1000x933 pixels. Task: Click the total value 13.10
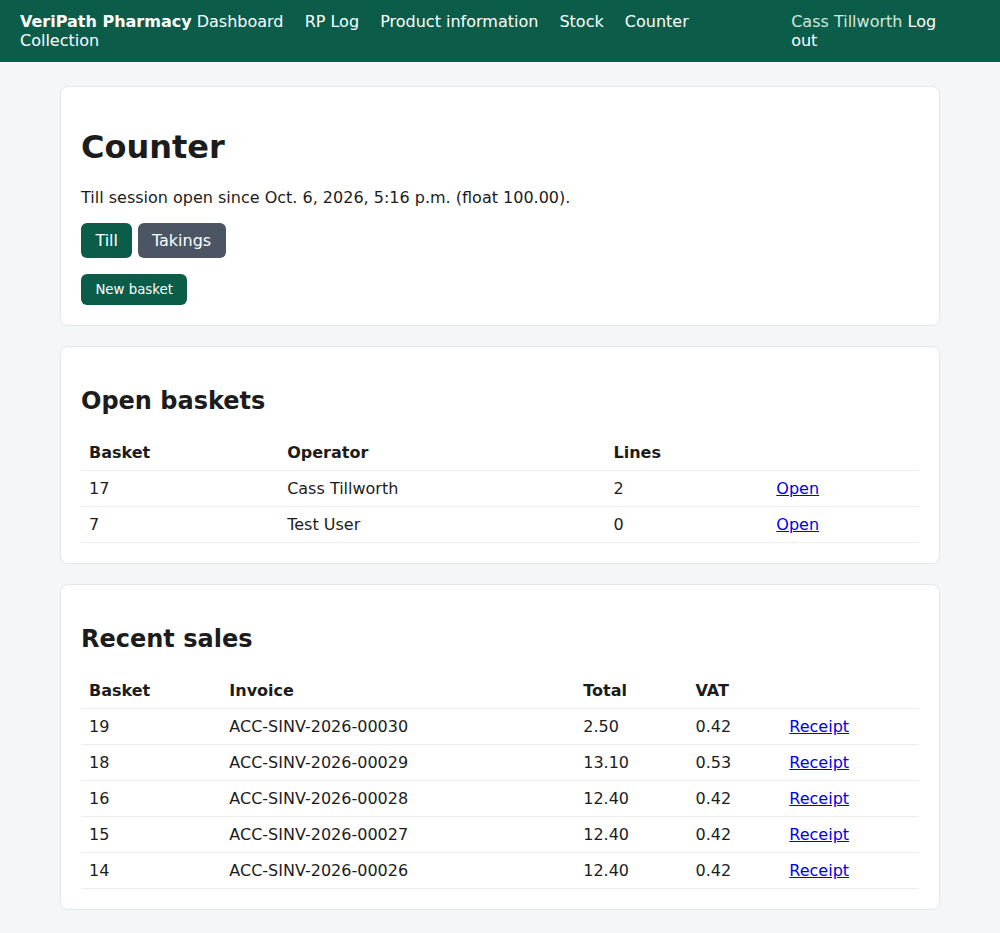pos(606,762)
